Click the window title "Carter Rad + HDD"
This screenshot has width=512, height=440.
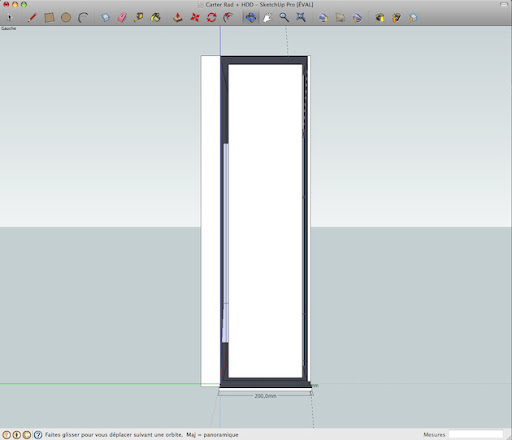tap(229, 4)
